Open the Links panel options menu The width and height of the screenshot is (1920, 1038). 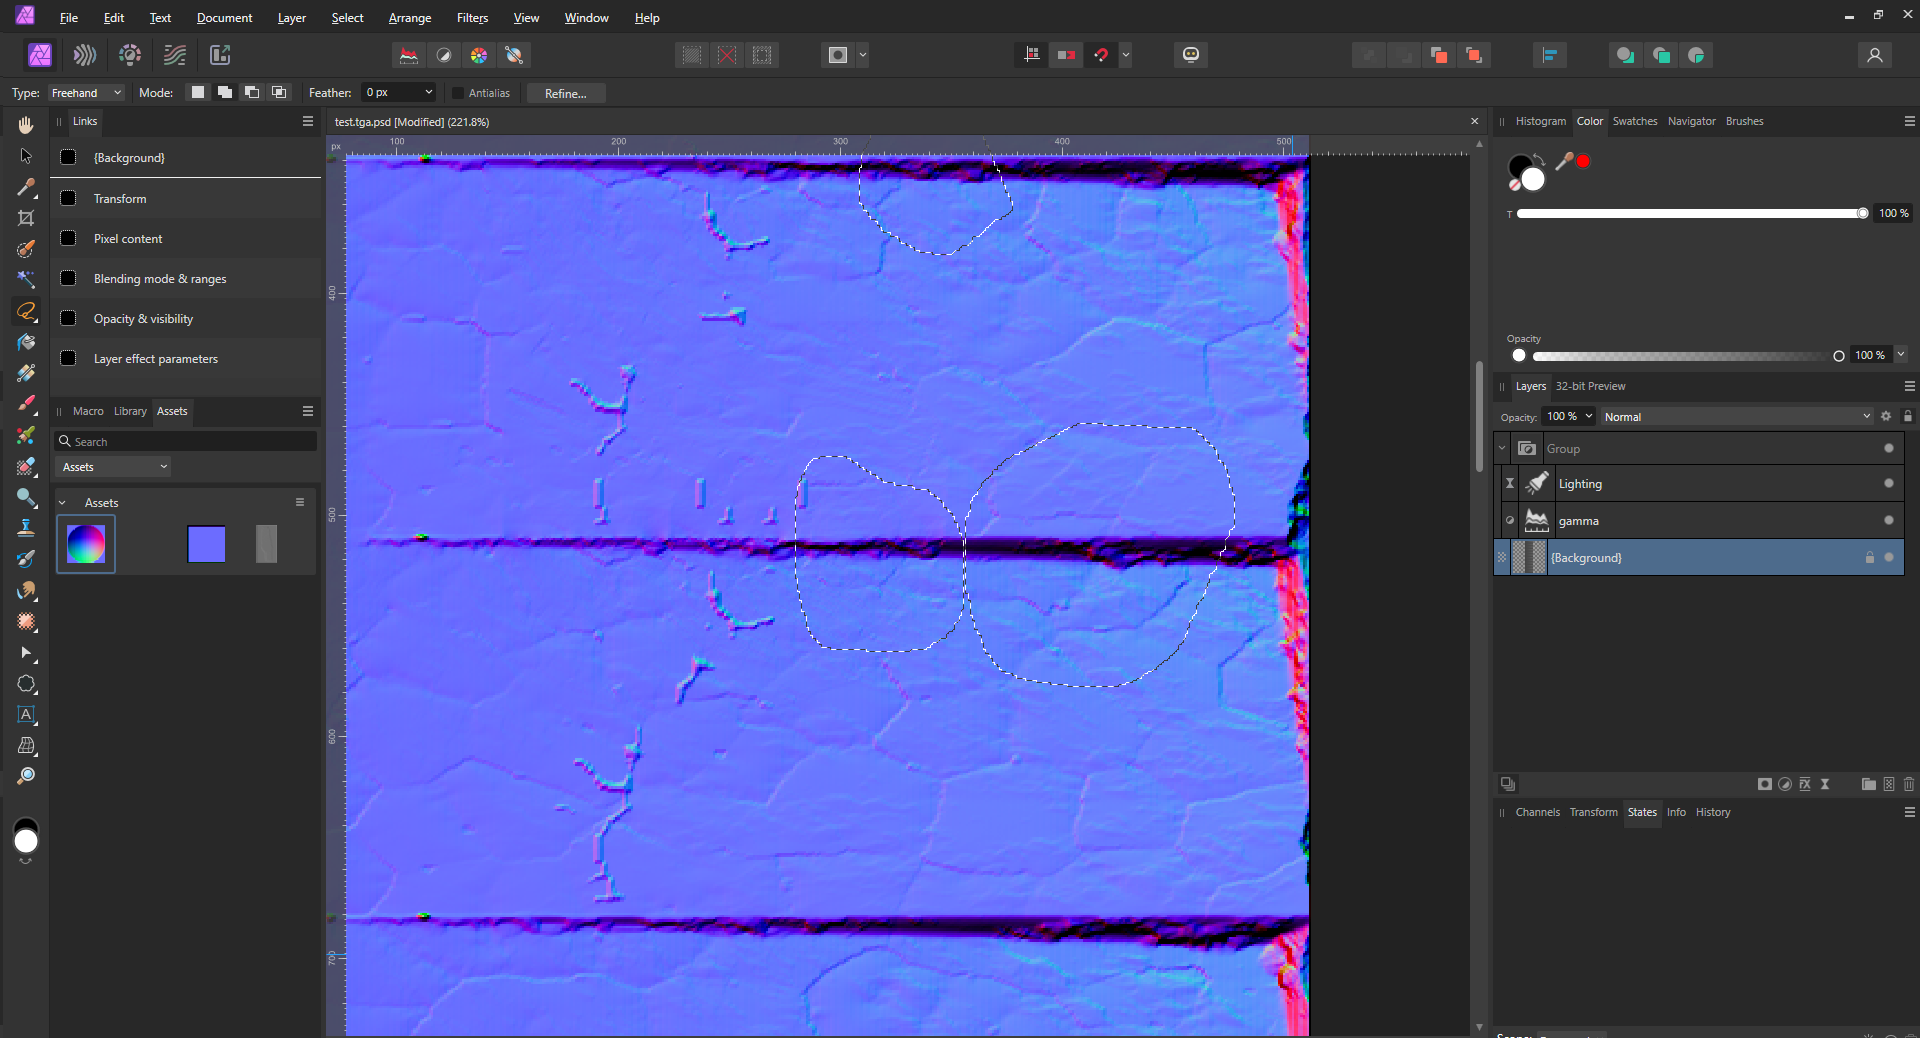pos(308,121)
